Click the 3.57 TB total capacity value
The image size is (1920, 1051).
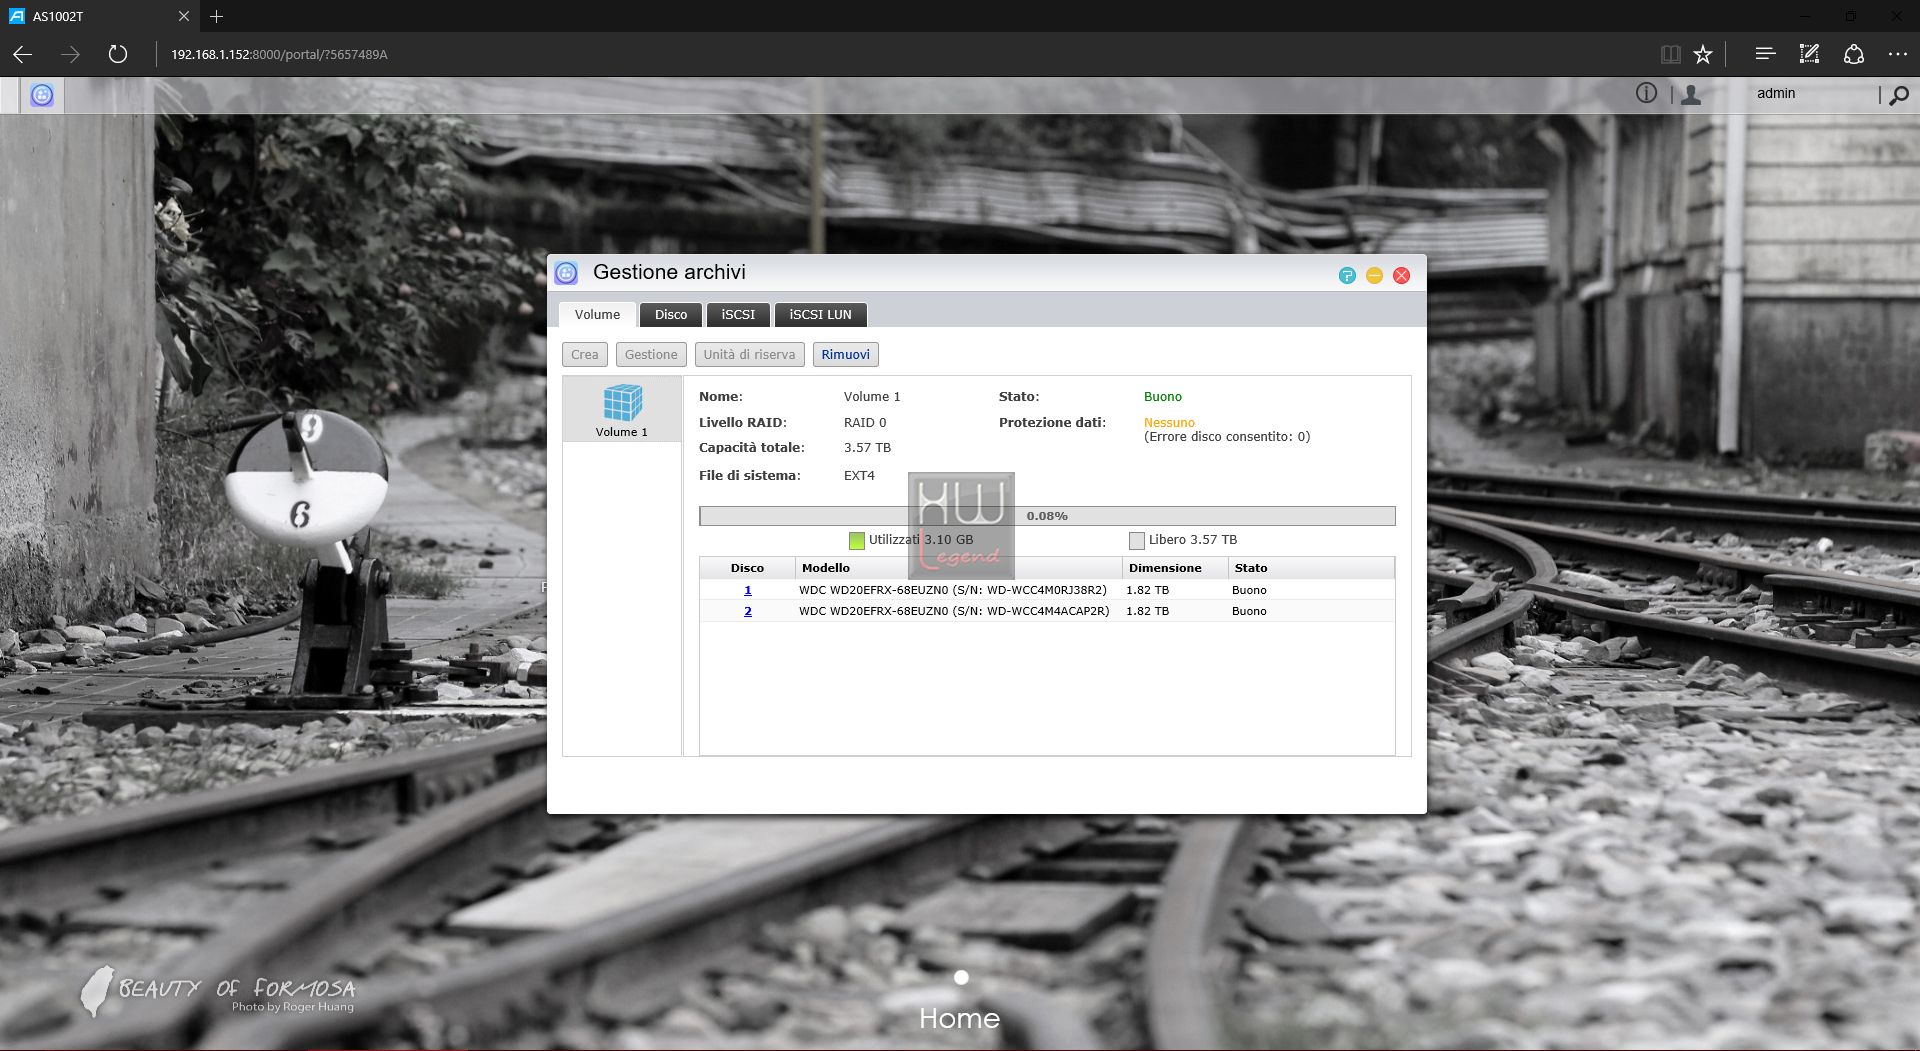coord(867,448)
